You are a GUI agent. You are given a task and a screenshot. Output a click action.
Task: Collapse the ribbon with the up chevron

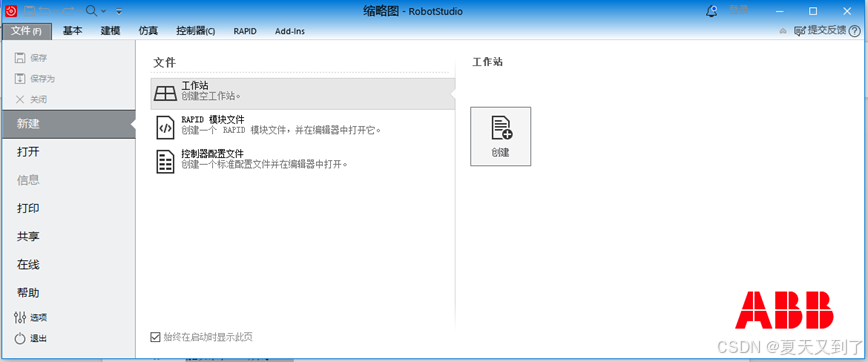(x=783, y=31)
